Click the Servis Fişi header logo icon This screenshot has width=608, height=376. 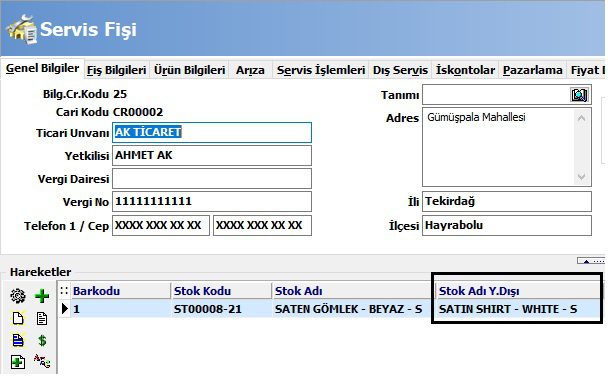tap(22, 29)
